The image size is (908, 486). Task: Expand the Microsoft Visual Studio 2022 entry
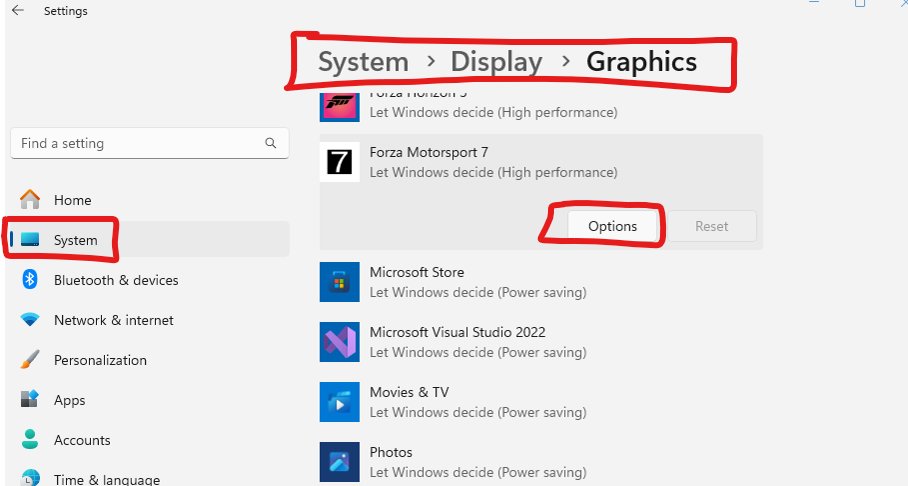[x=541, y=342]
